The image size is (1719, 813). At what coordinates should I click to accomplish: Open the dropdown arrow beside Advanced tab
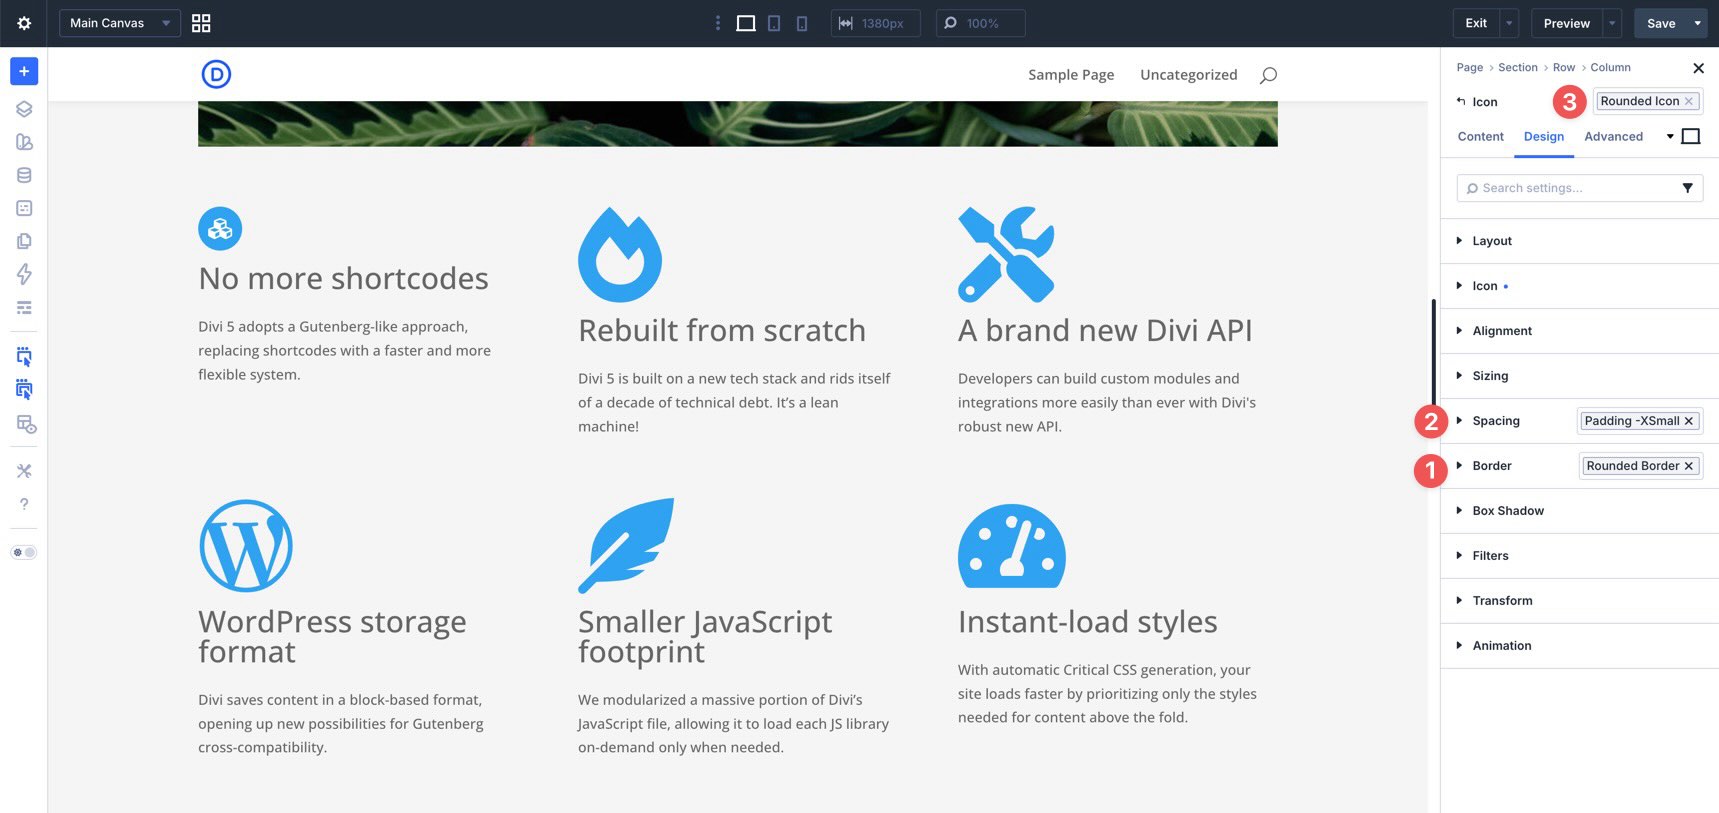tap(1670, 136)
